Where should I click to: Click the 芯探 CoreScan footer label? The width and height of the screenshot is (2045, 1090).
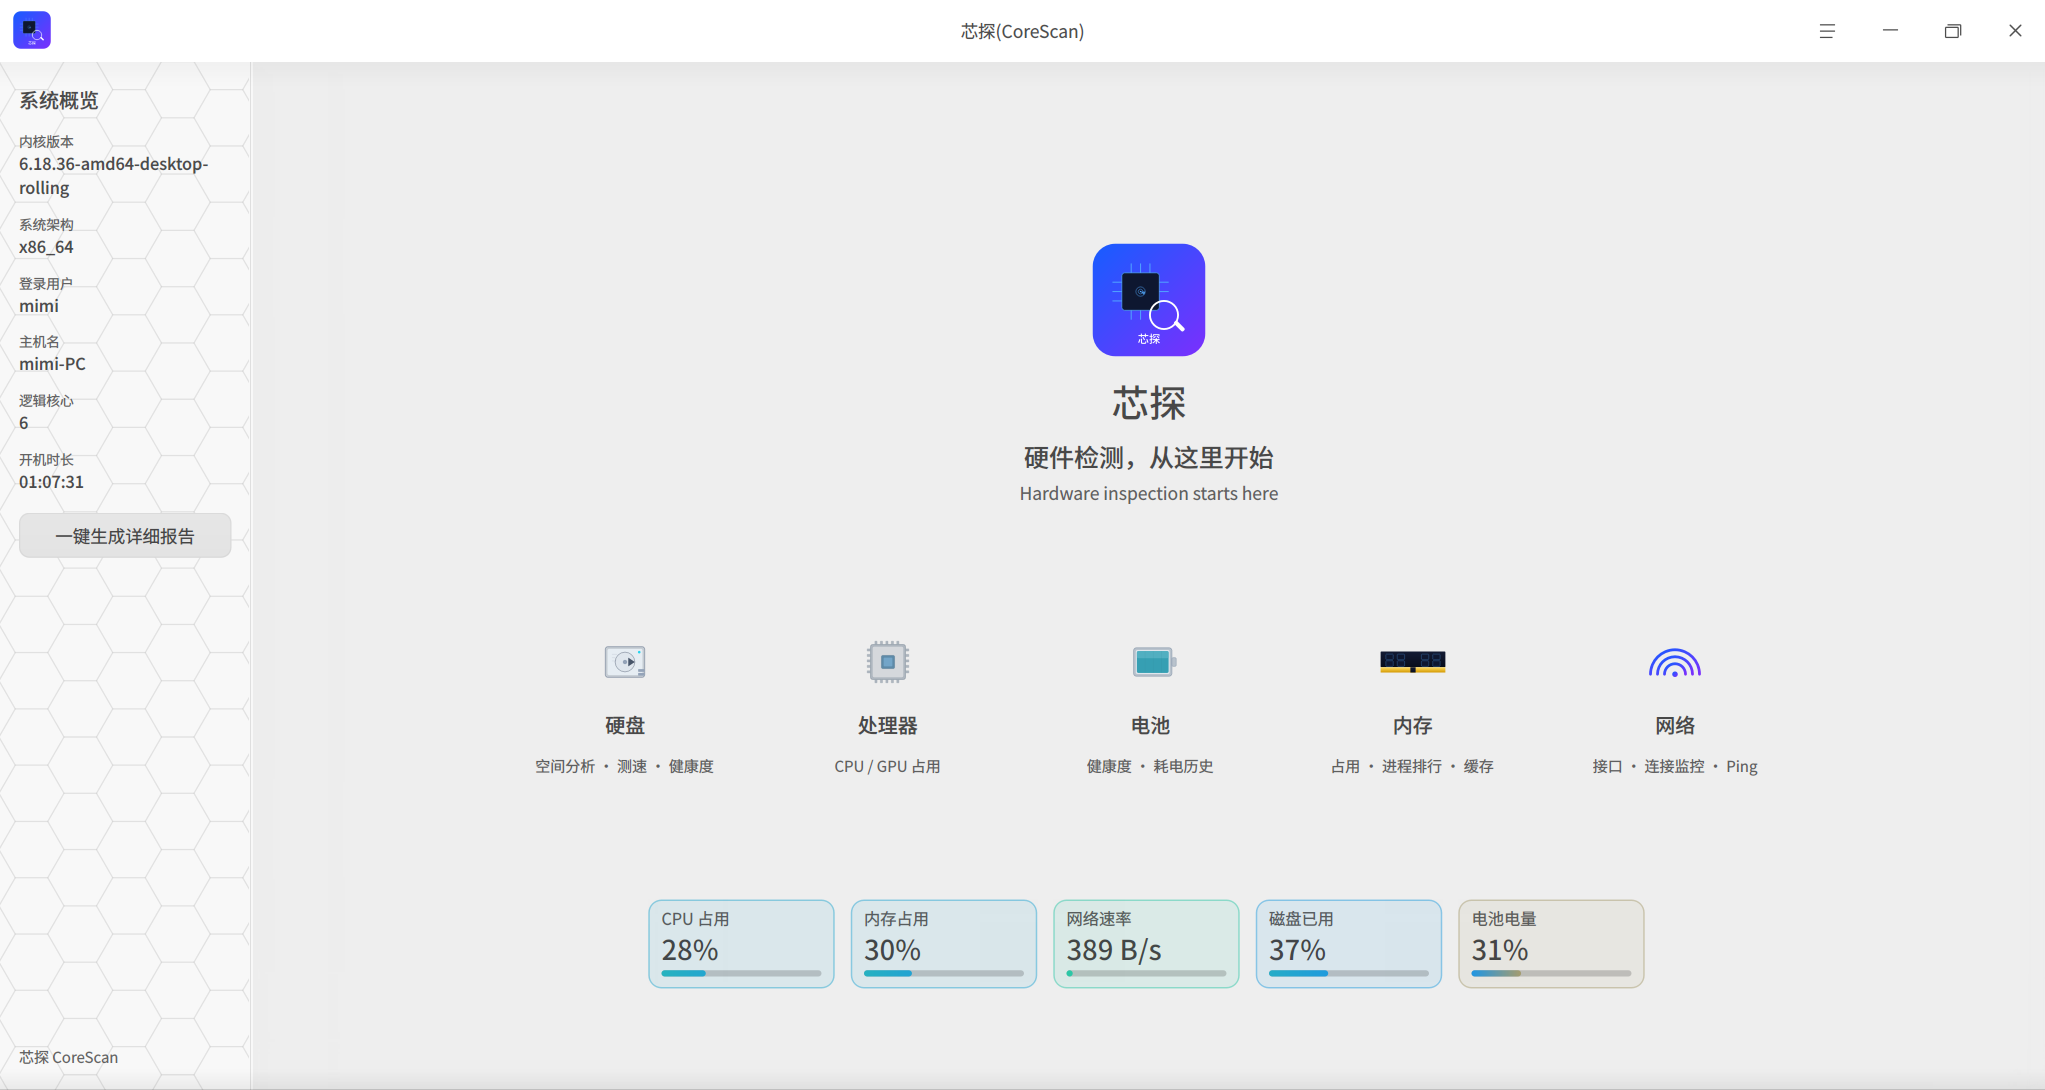click(x=68, y=1057)
